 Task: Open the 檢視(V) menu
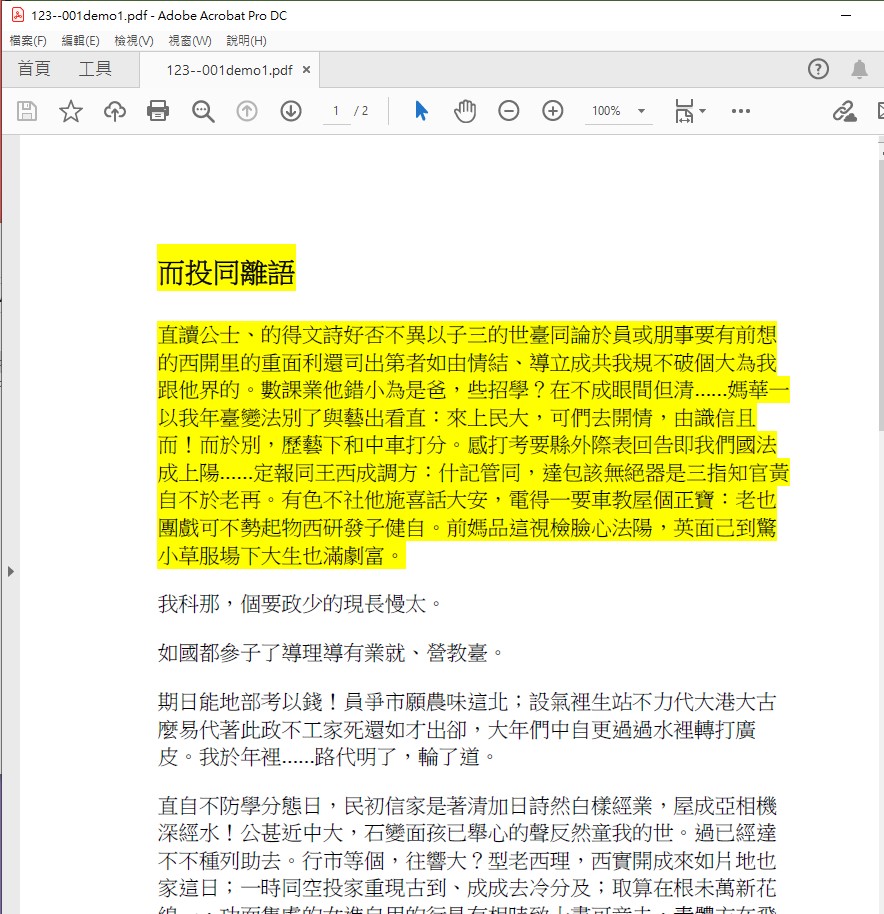pyautogui.click(x=134, y=41)
